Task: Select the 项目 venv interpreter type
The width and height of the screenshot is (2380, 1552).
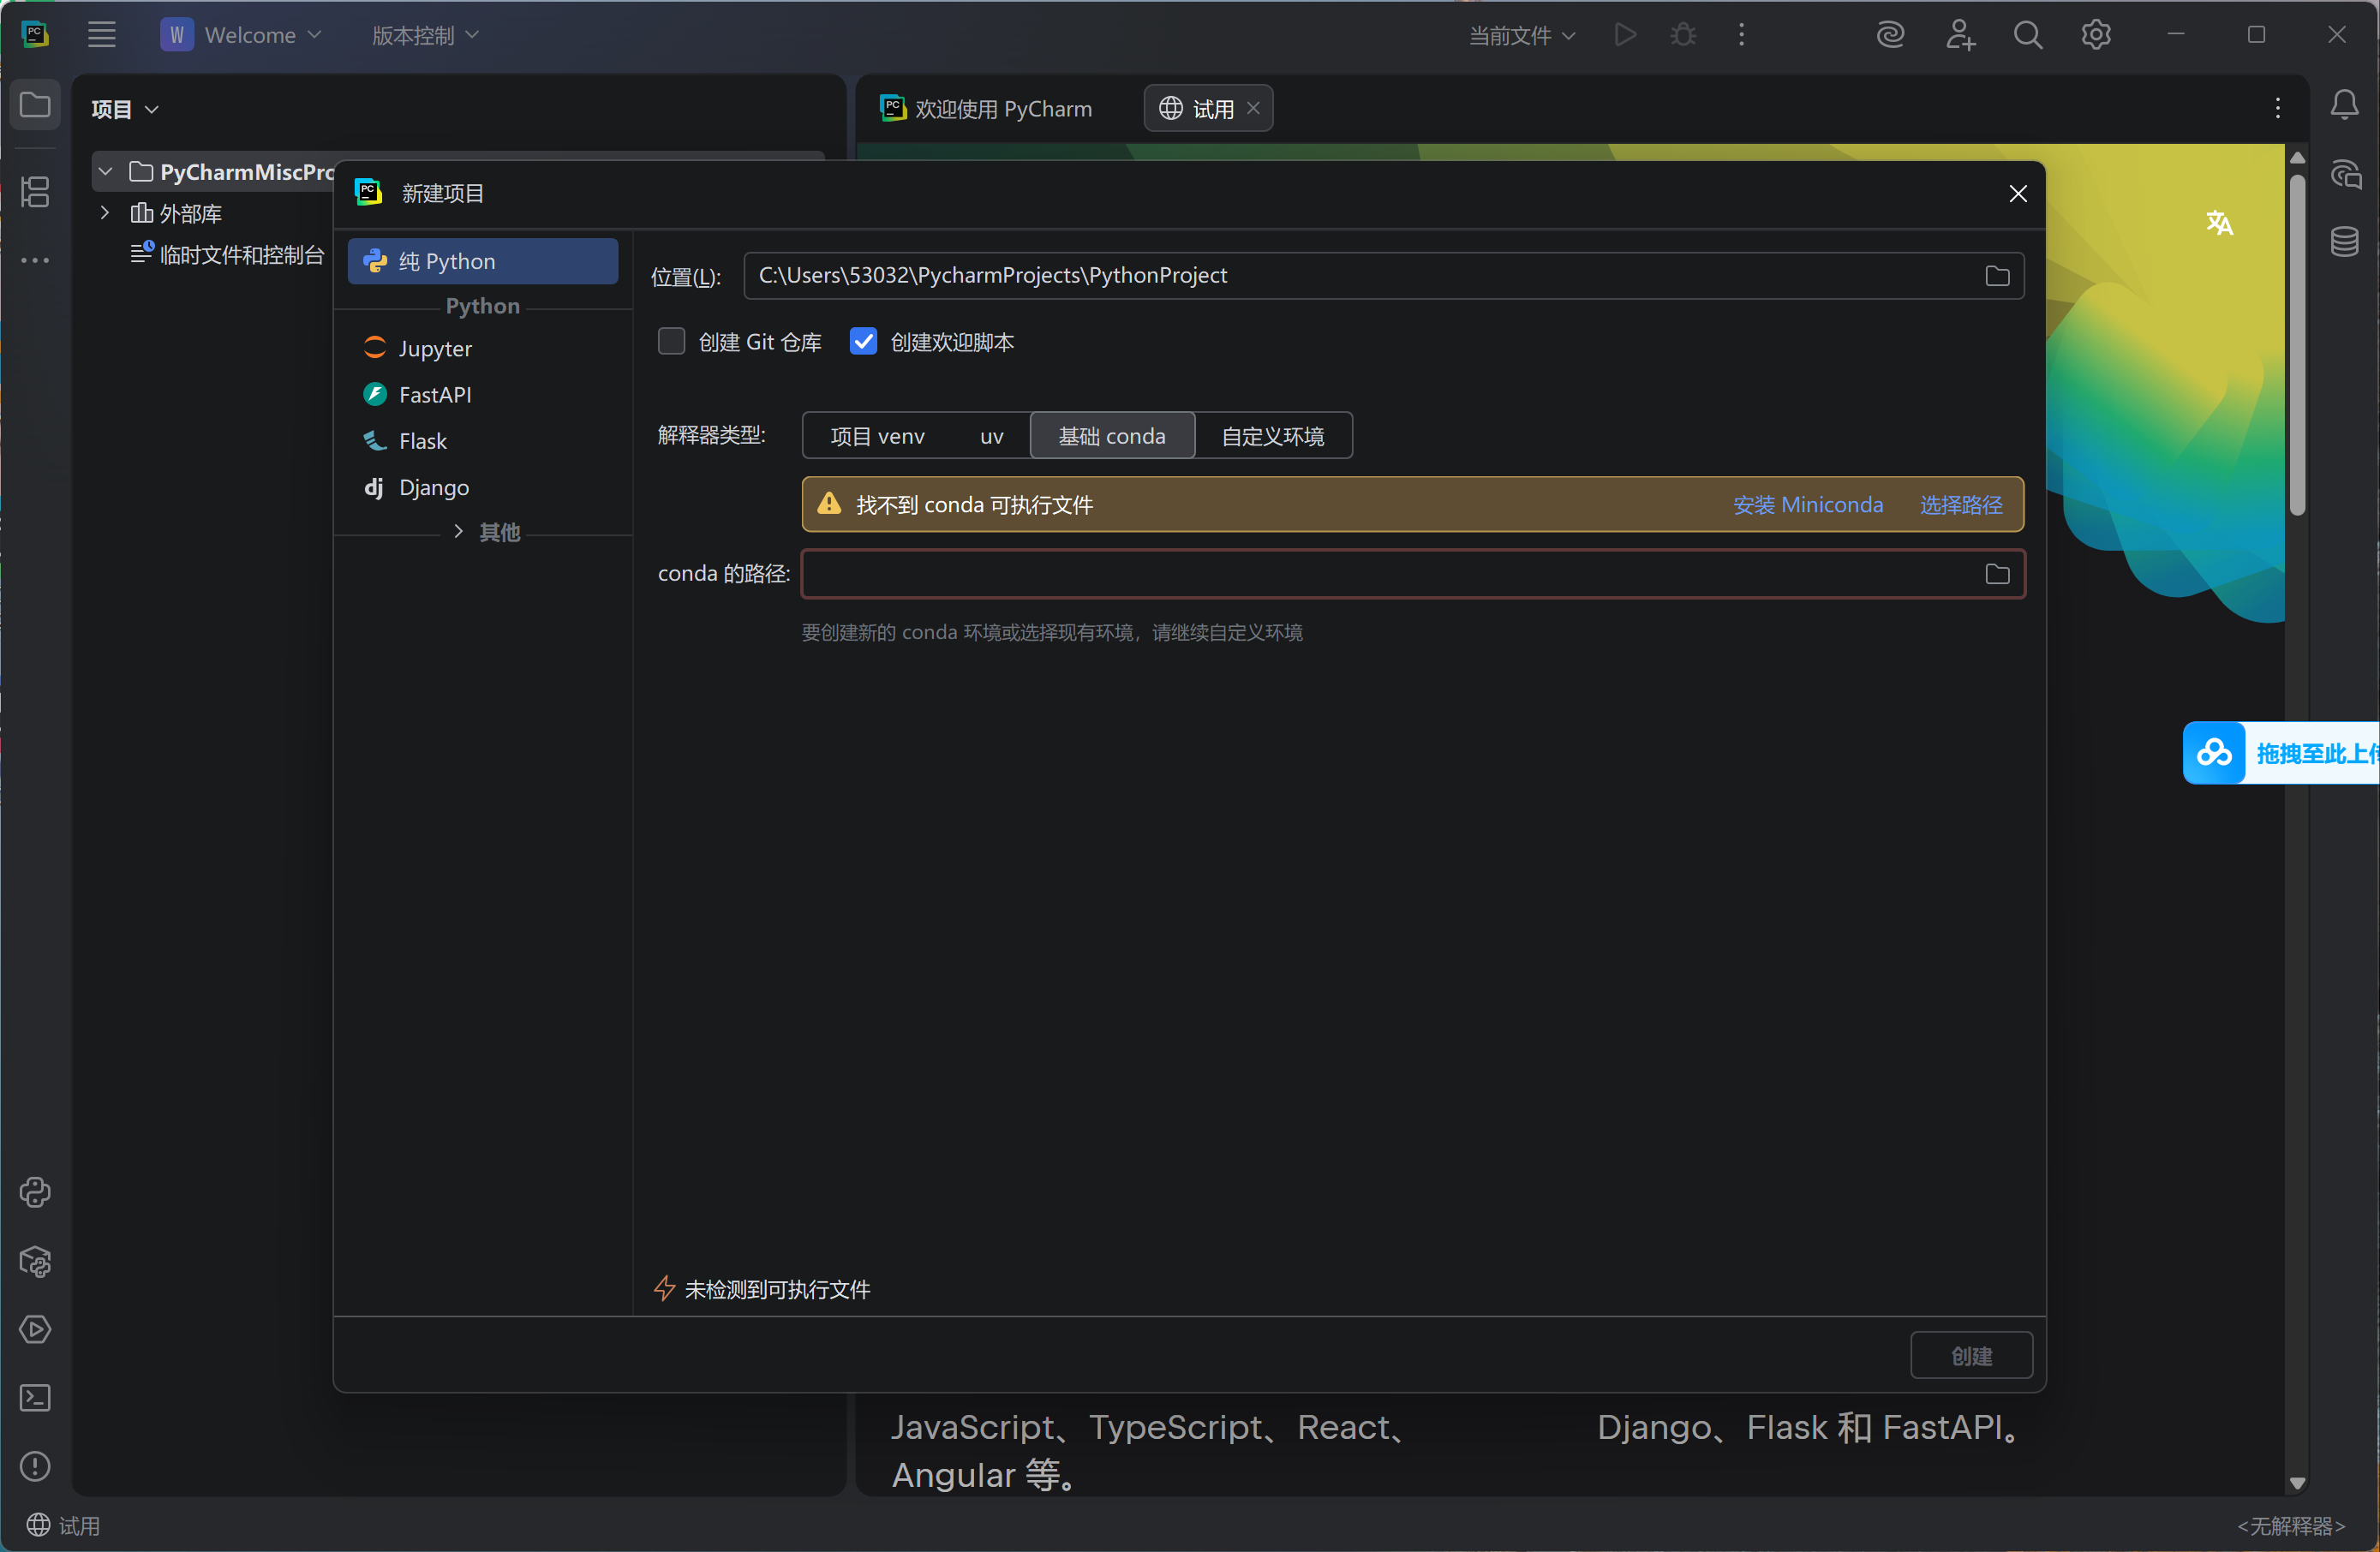Action: pyautogui.click(x=877, y=436)
